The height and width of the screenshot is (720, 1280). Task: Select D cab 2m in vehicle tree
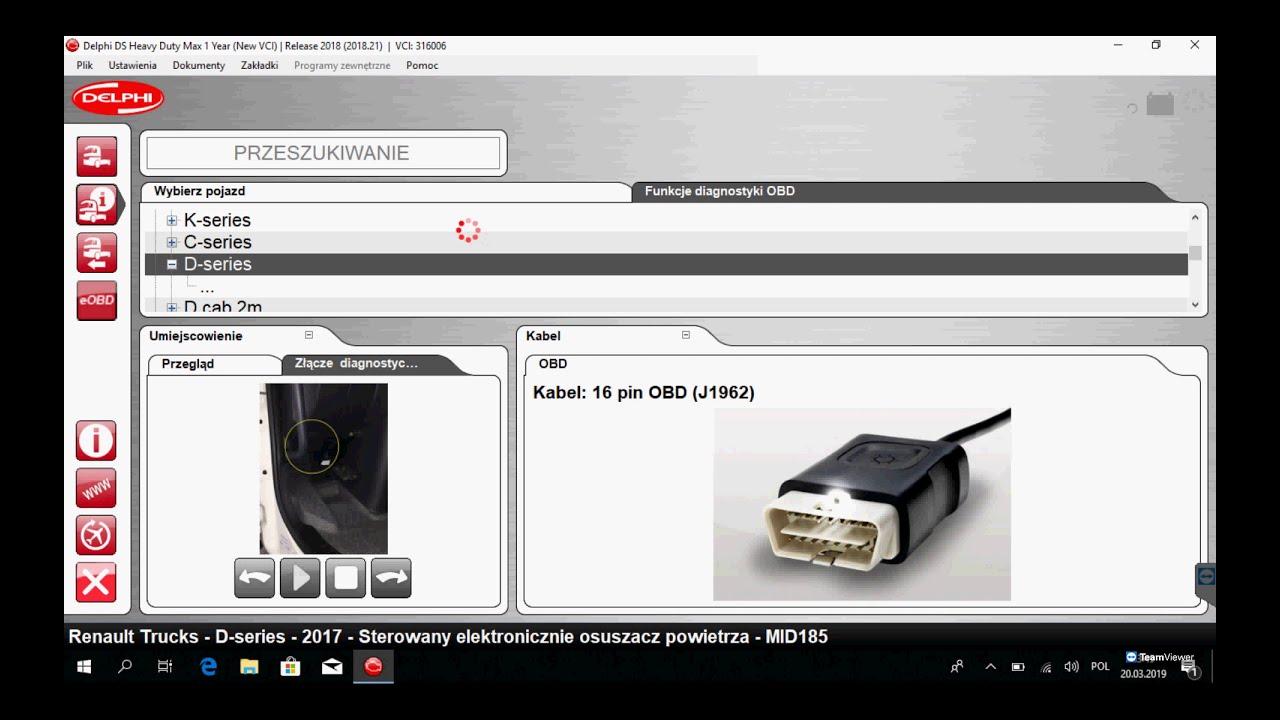[223, 307]
